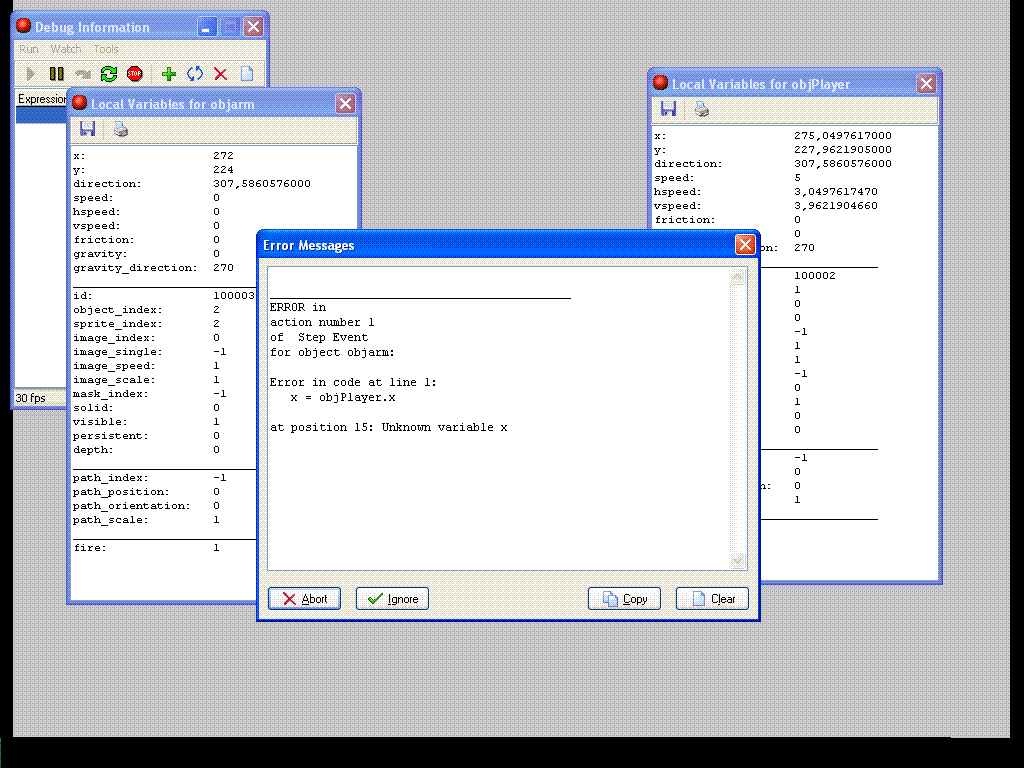1024x768 pixels.
Task: Clear the error messages log
Action: [x=713, y=599]
